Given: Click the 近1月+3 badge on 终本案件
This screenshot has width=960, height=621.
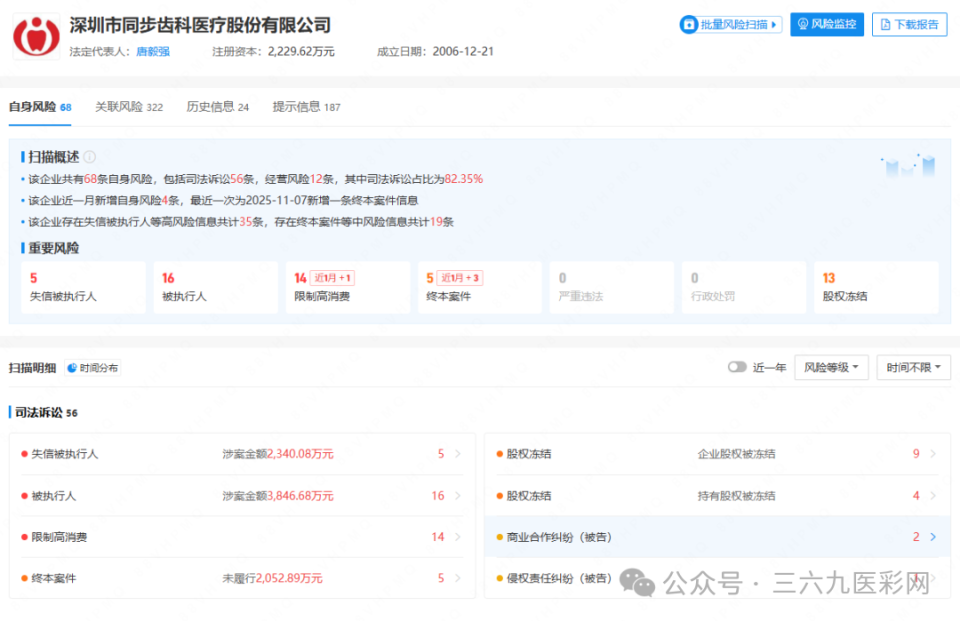Looking at the screenshot, I should point(460,278).
